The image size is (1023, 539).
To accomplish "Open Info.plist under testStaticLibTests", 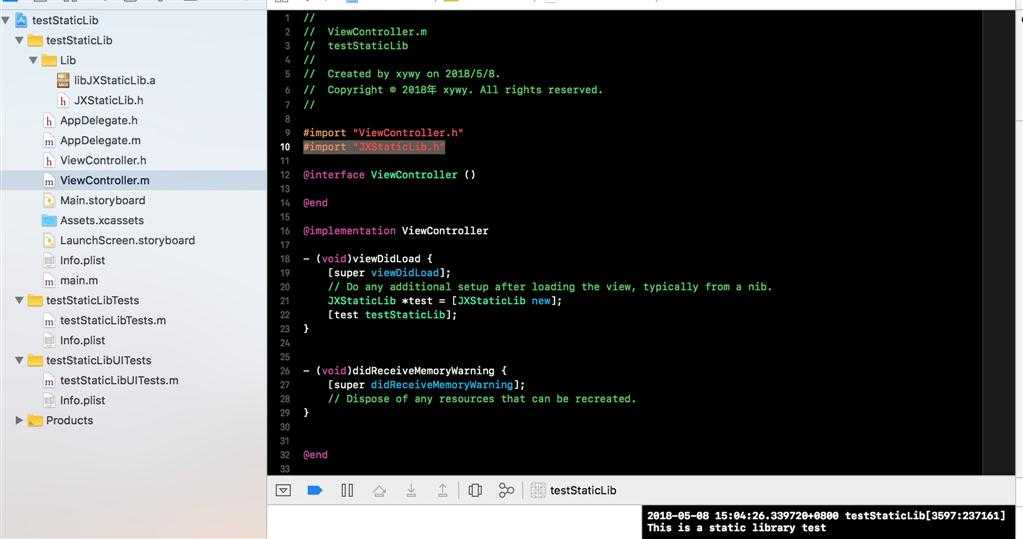I will (x=82, y=341).
